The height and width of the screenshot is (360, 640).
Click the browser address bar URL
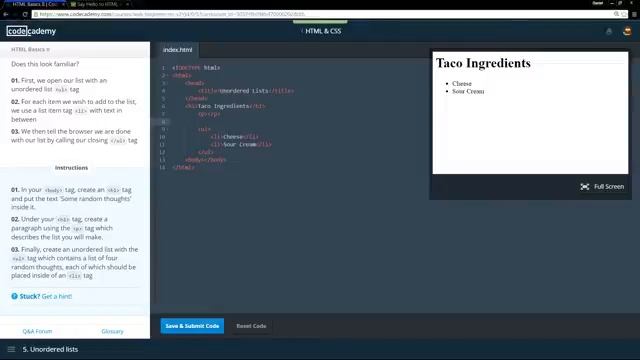pos(171,14)
